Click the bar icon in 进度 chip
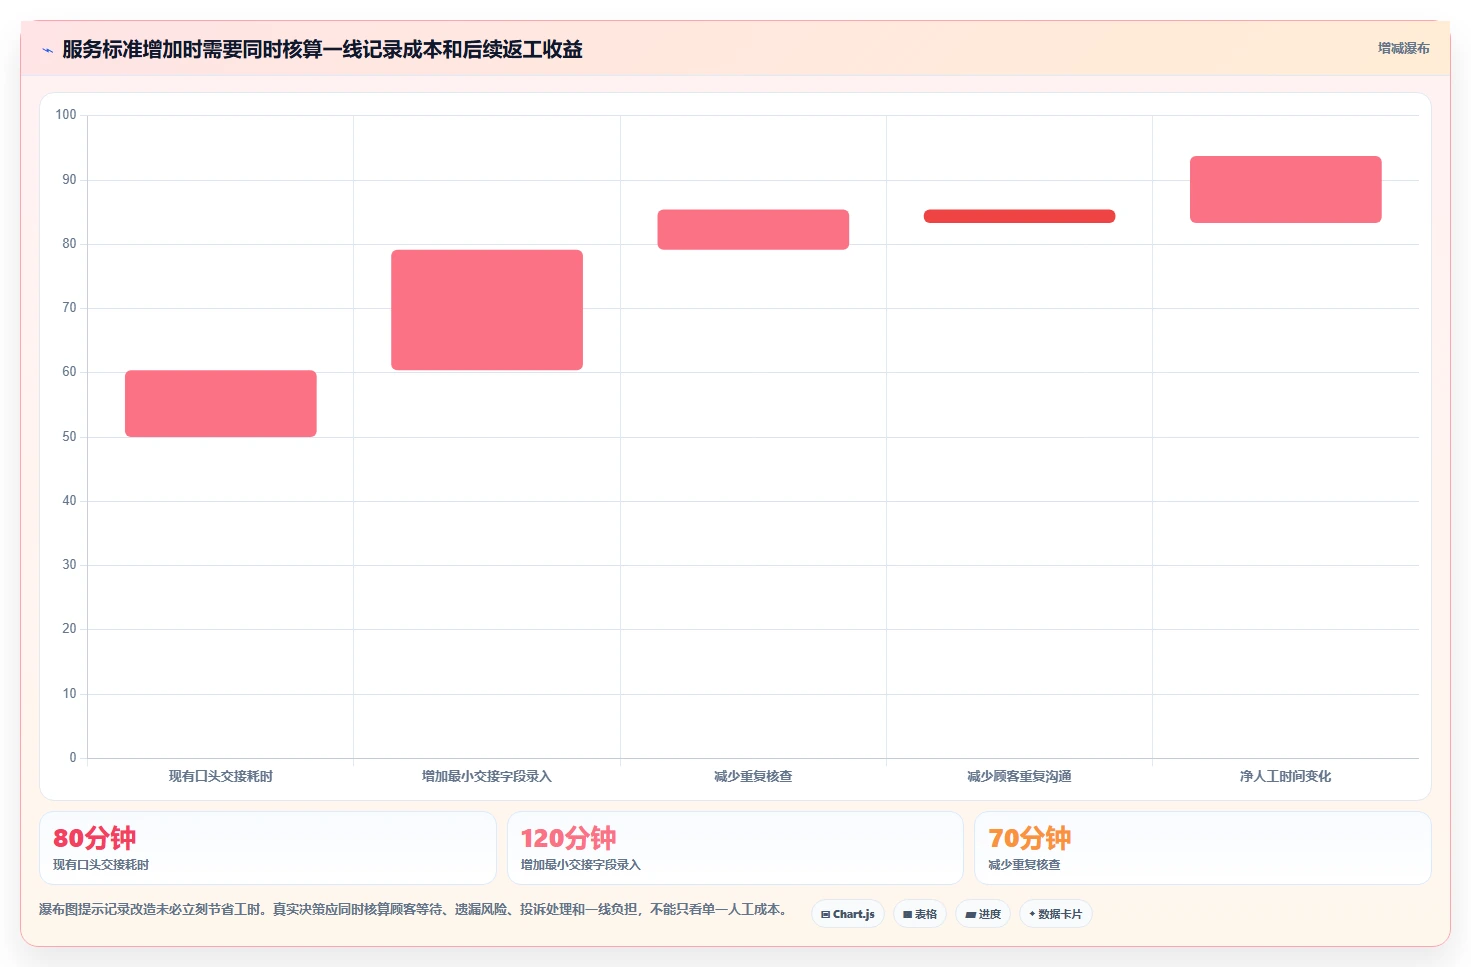 point(970,914)
